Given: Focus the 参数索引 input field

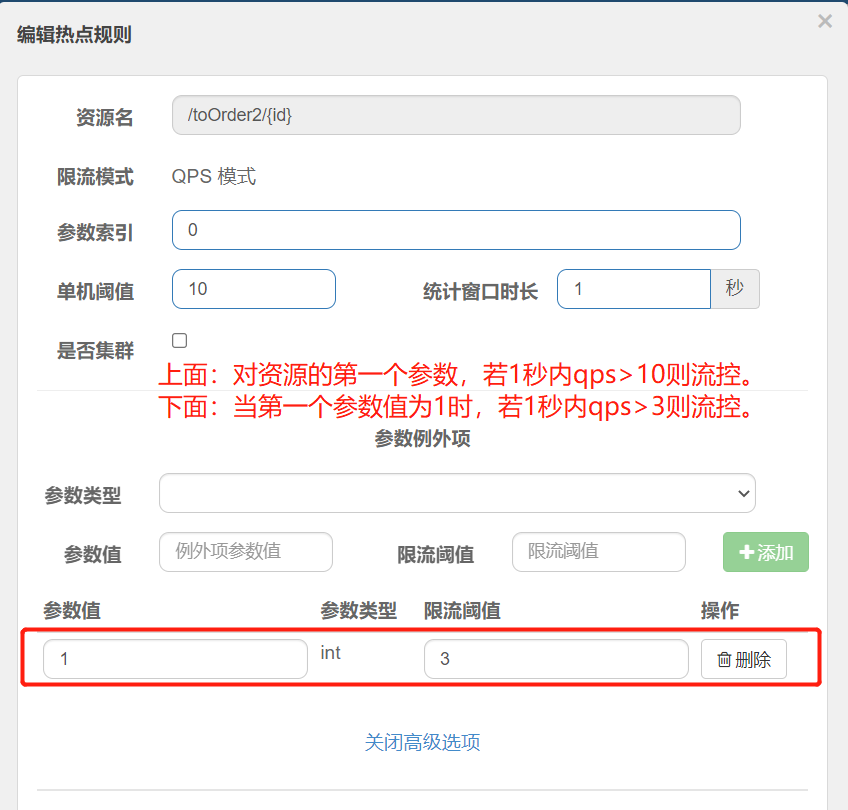Looking at the screenshot, I should click(x=456, y=230).
